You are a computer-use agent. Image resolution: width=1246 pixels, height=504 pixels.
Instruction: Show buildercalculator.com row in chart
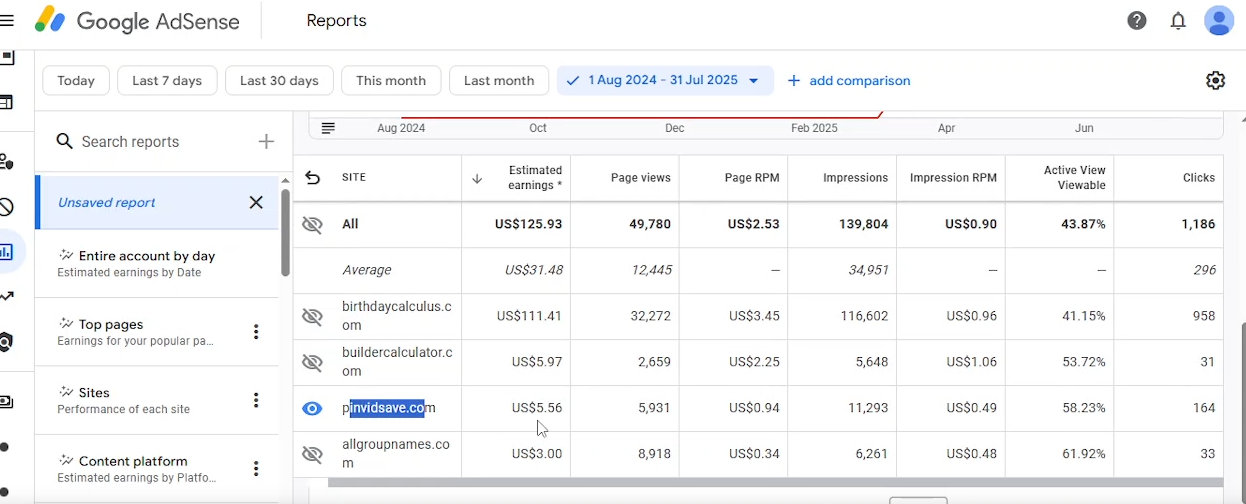tap(313, 362)
